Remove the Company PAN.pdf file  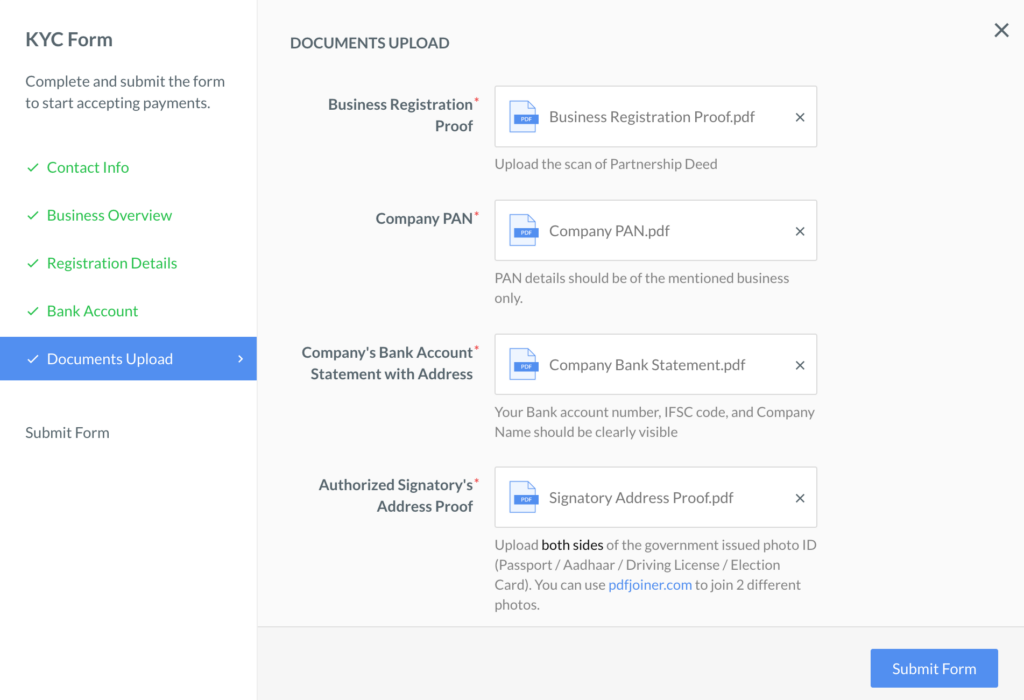pyautogui.click(x=799, y=231)
